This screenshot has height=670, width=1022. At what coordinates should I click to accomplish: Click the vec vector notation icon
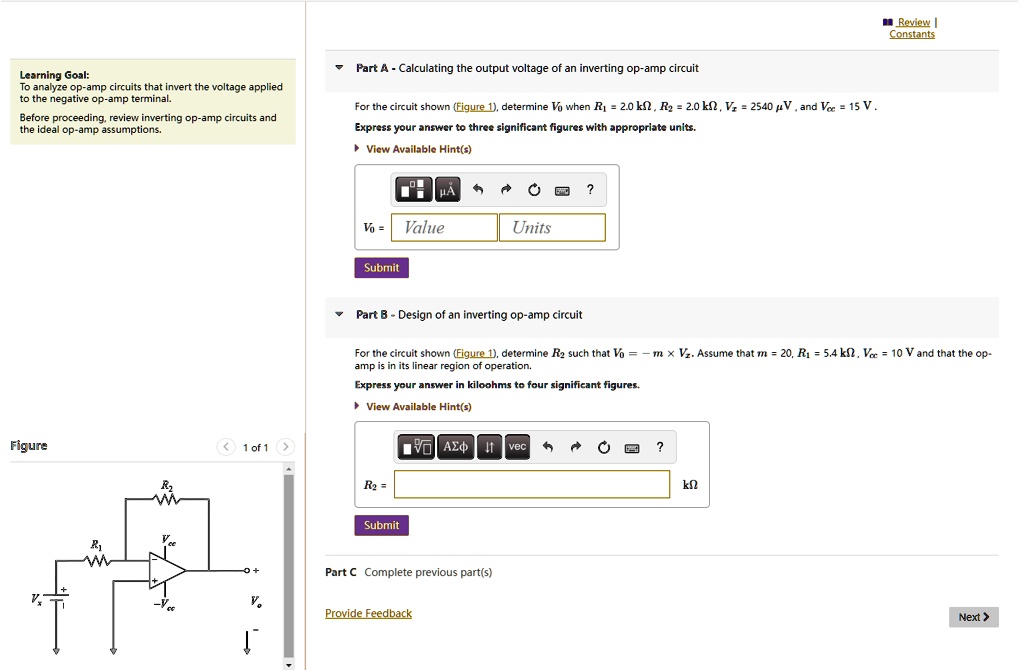(516, 447)
